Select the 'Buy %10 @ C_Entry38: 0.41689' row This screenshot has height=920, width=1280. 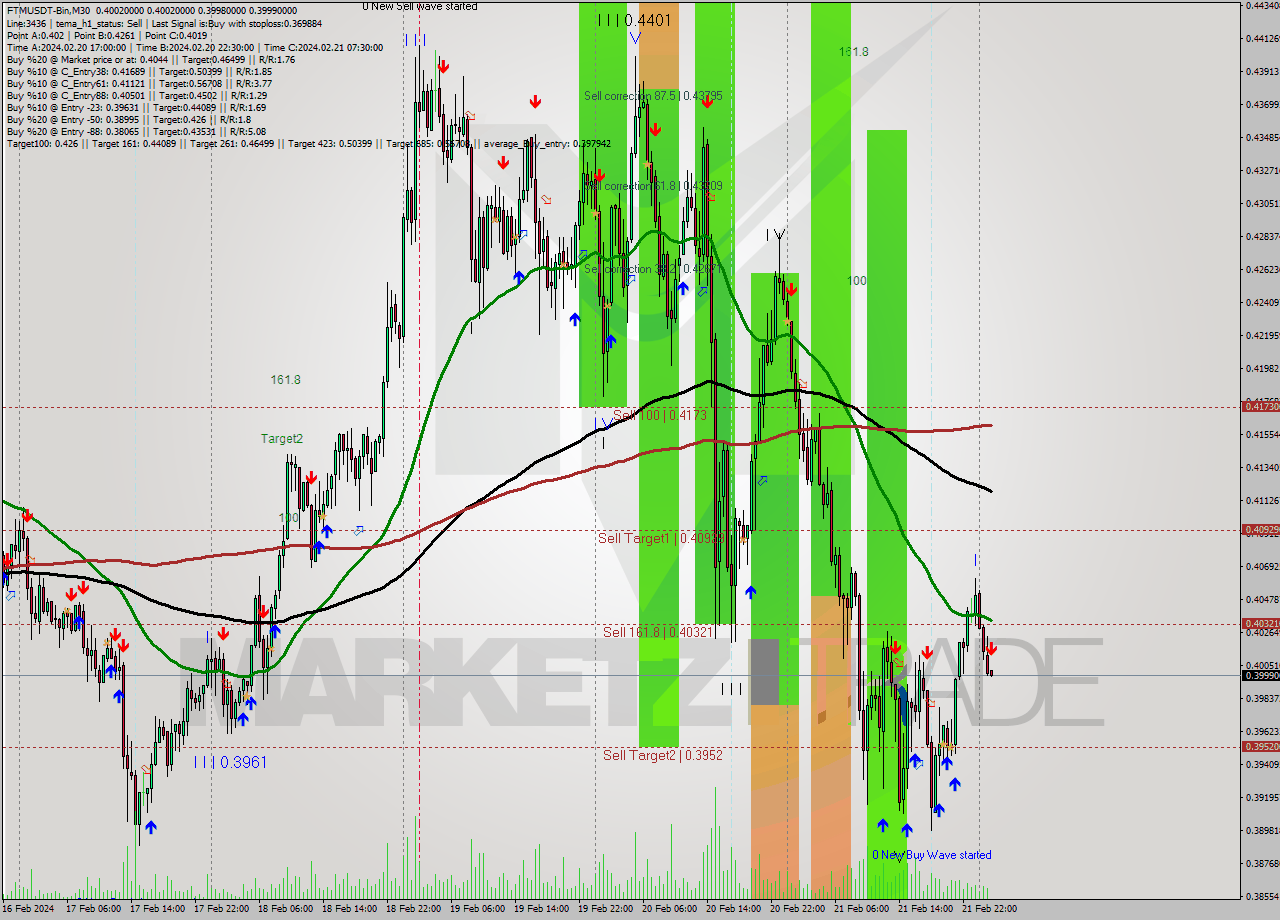point(139,71)
